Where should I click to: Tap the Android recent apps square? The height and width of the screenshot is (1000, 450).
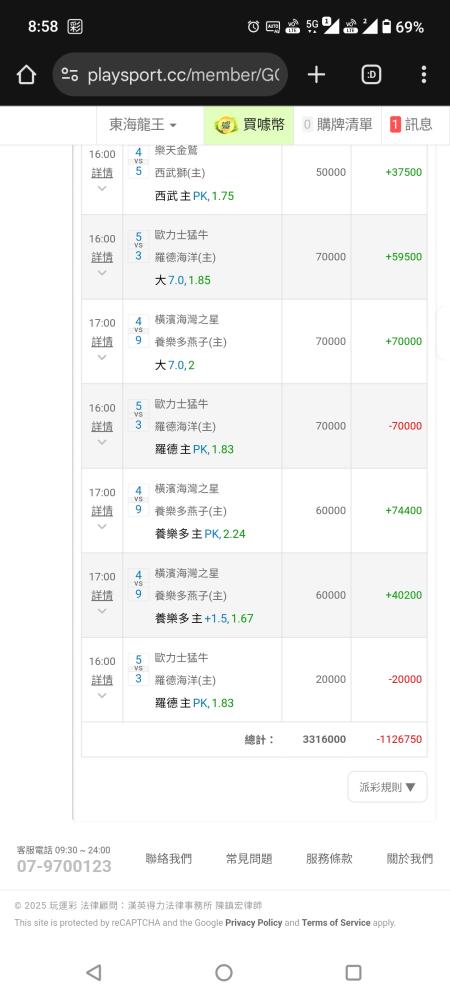click(x=353, y=972)
